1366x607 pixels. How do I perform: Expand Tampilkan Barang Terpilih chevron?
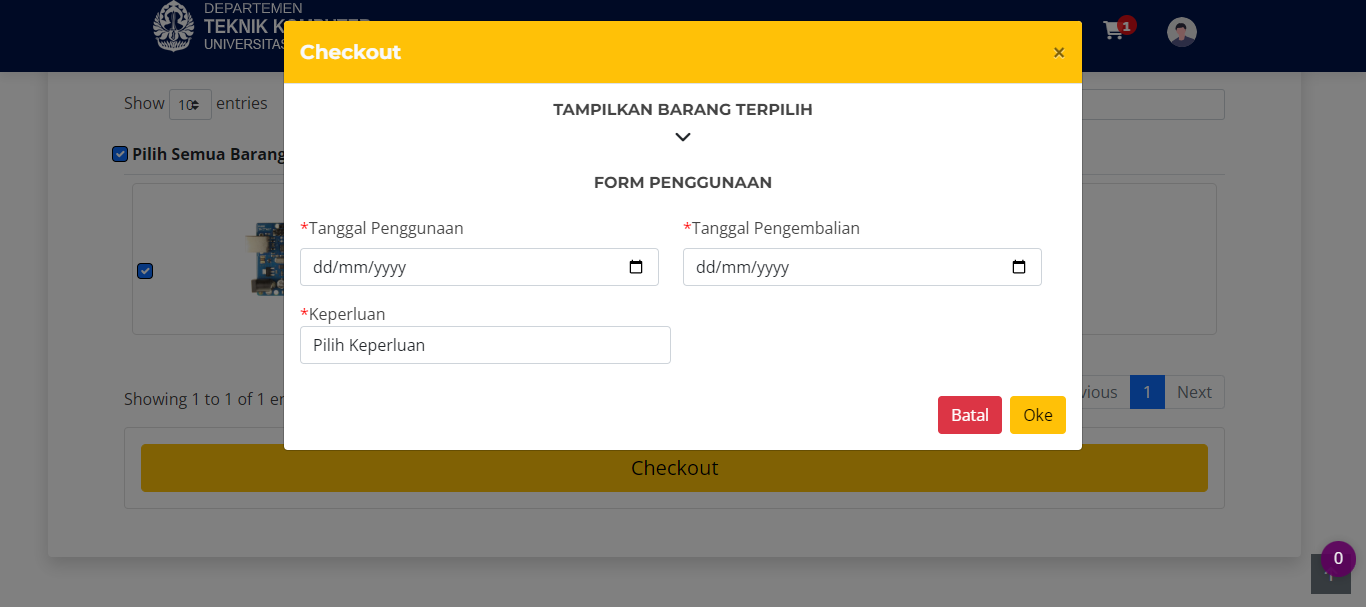(683, 137)
